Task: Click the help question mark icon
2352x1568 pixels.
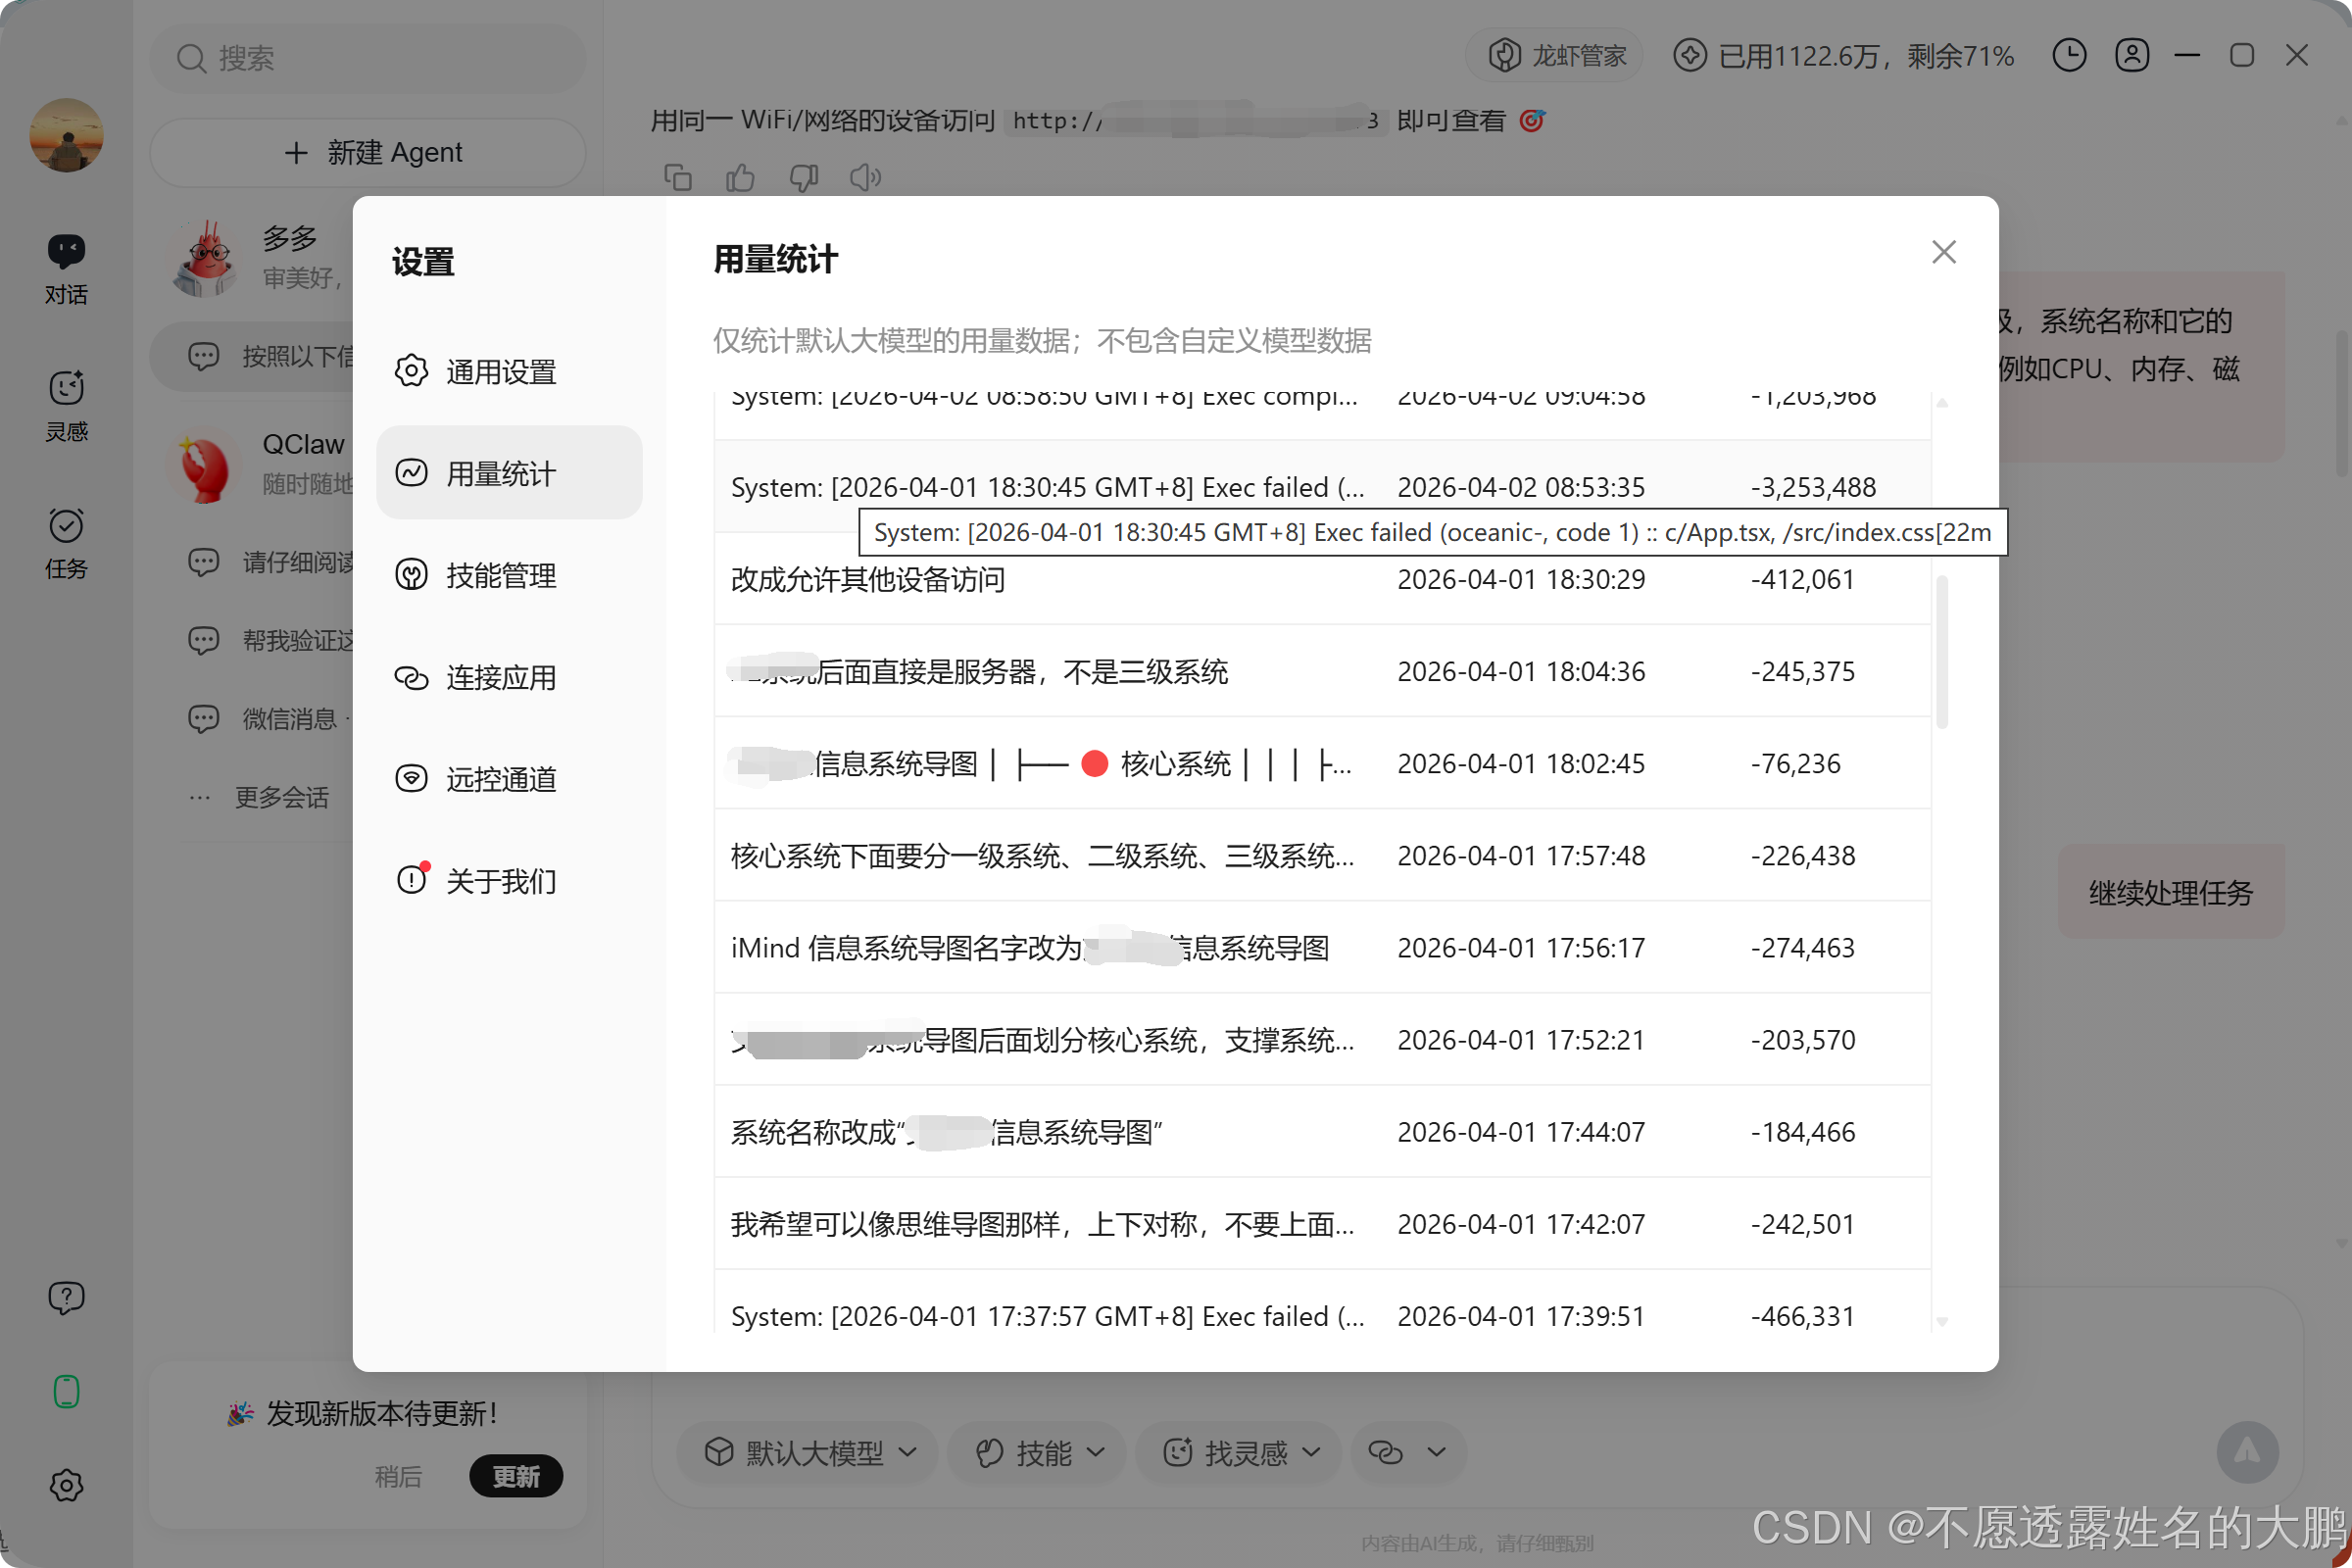Action: (x=66, y=1298)
